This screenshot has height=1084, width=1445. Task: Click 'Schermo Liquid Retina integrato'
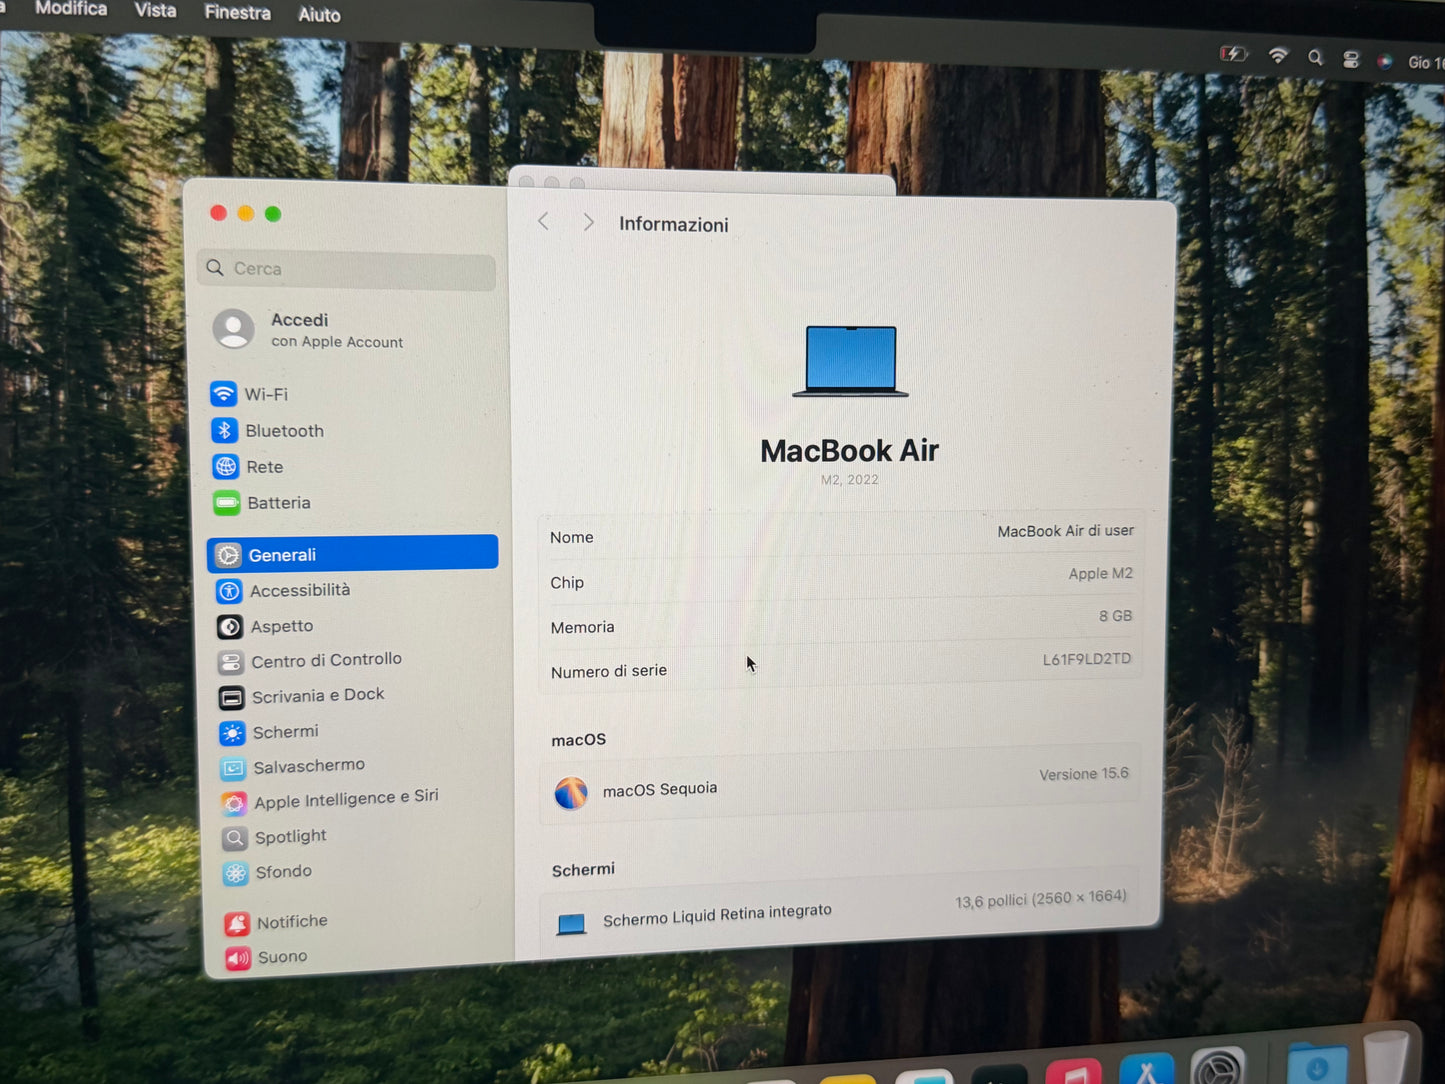tap(717, 915)
